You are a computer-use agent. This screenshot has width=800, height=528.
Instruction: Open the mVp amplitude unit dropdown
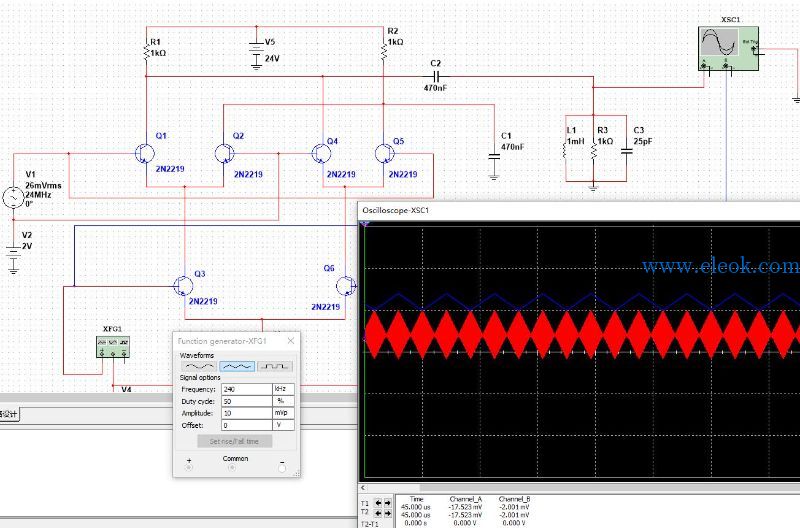tap(283, 413)
